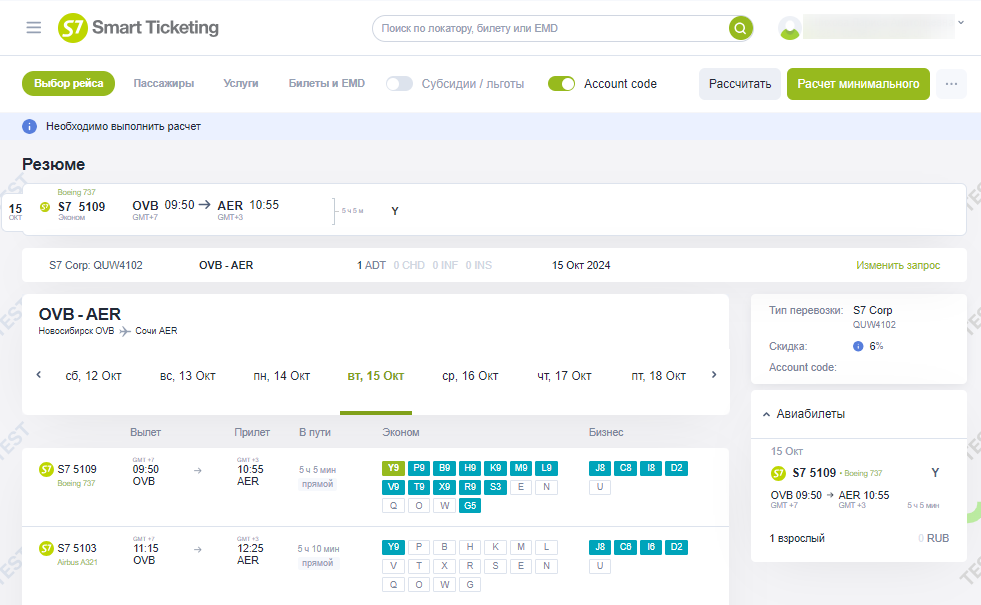Pick fare class K9 on flight S7 5109
Viewport: 981px width, 605px height.
point(496,468)
